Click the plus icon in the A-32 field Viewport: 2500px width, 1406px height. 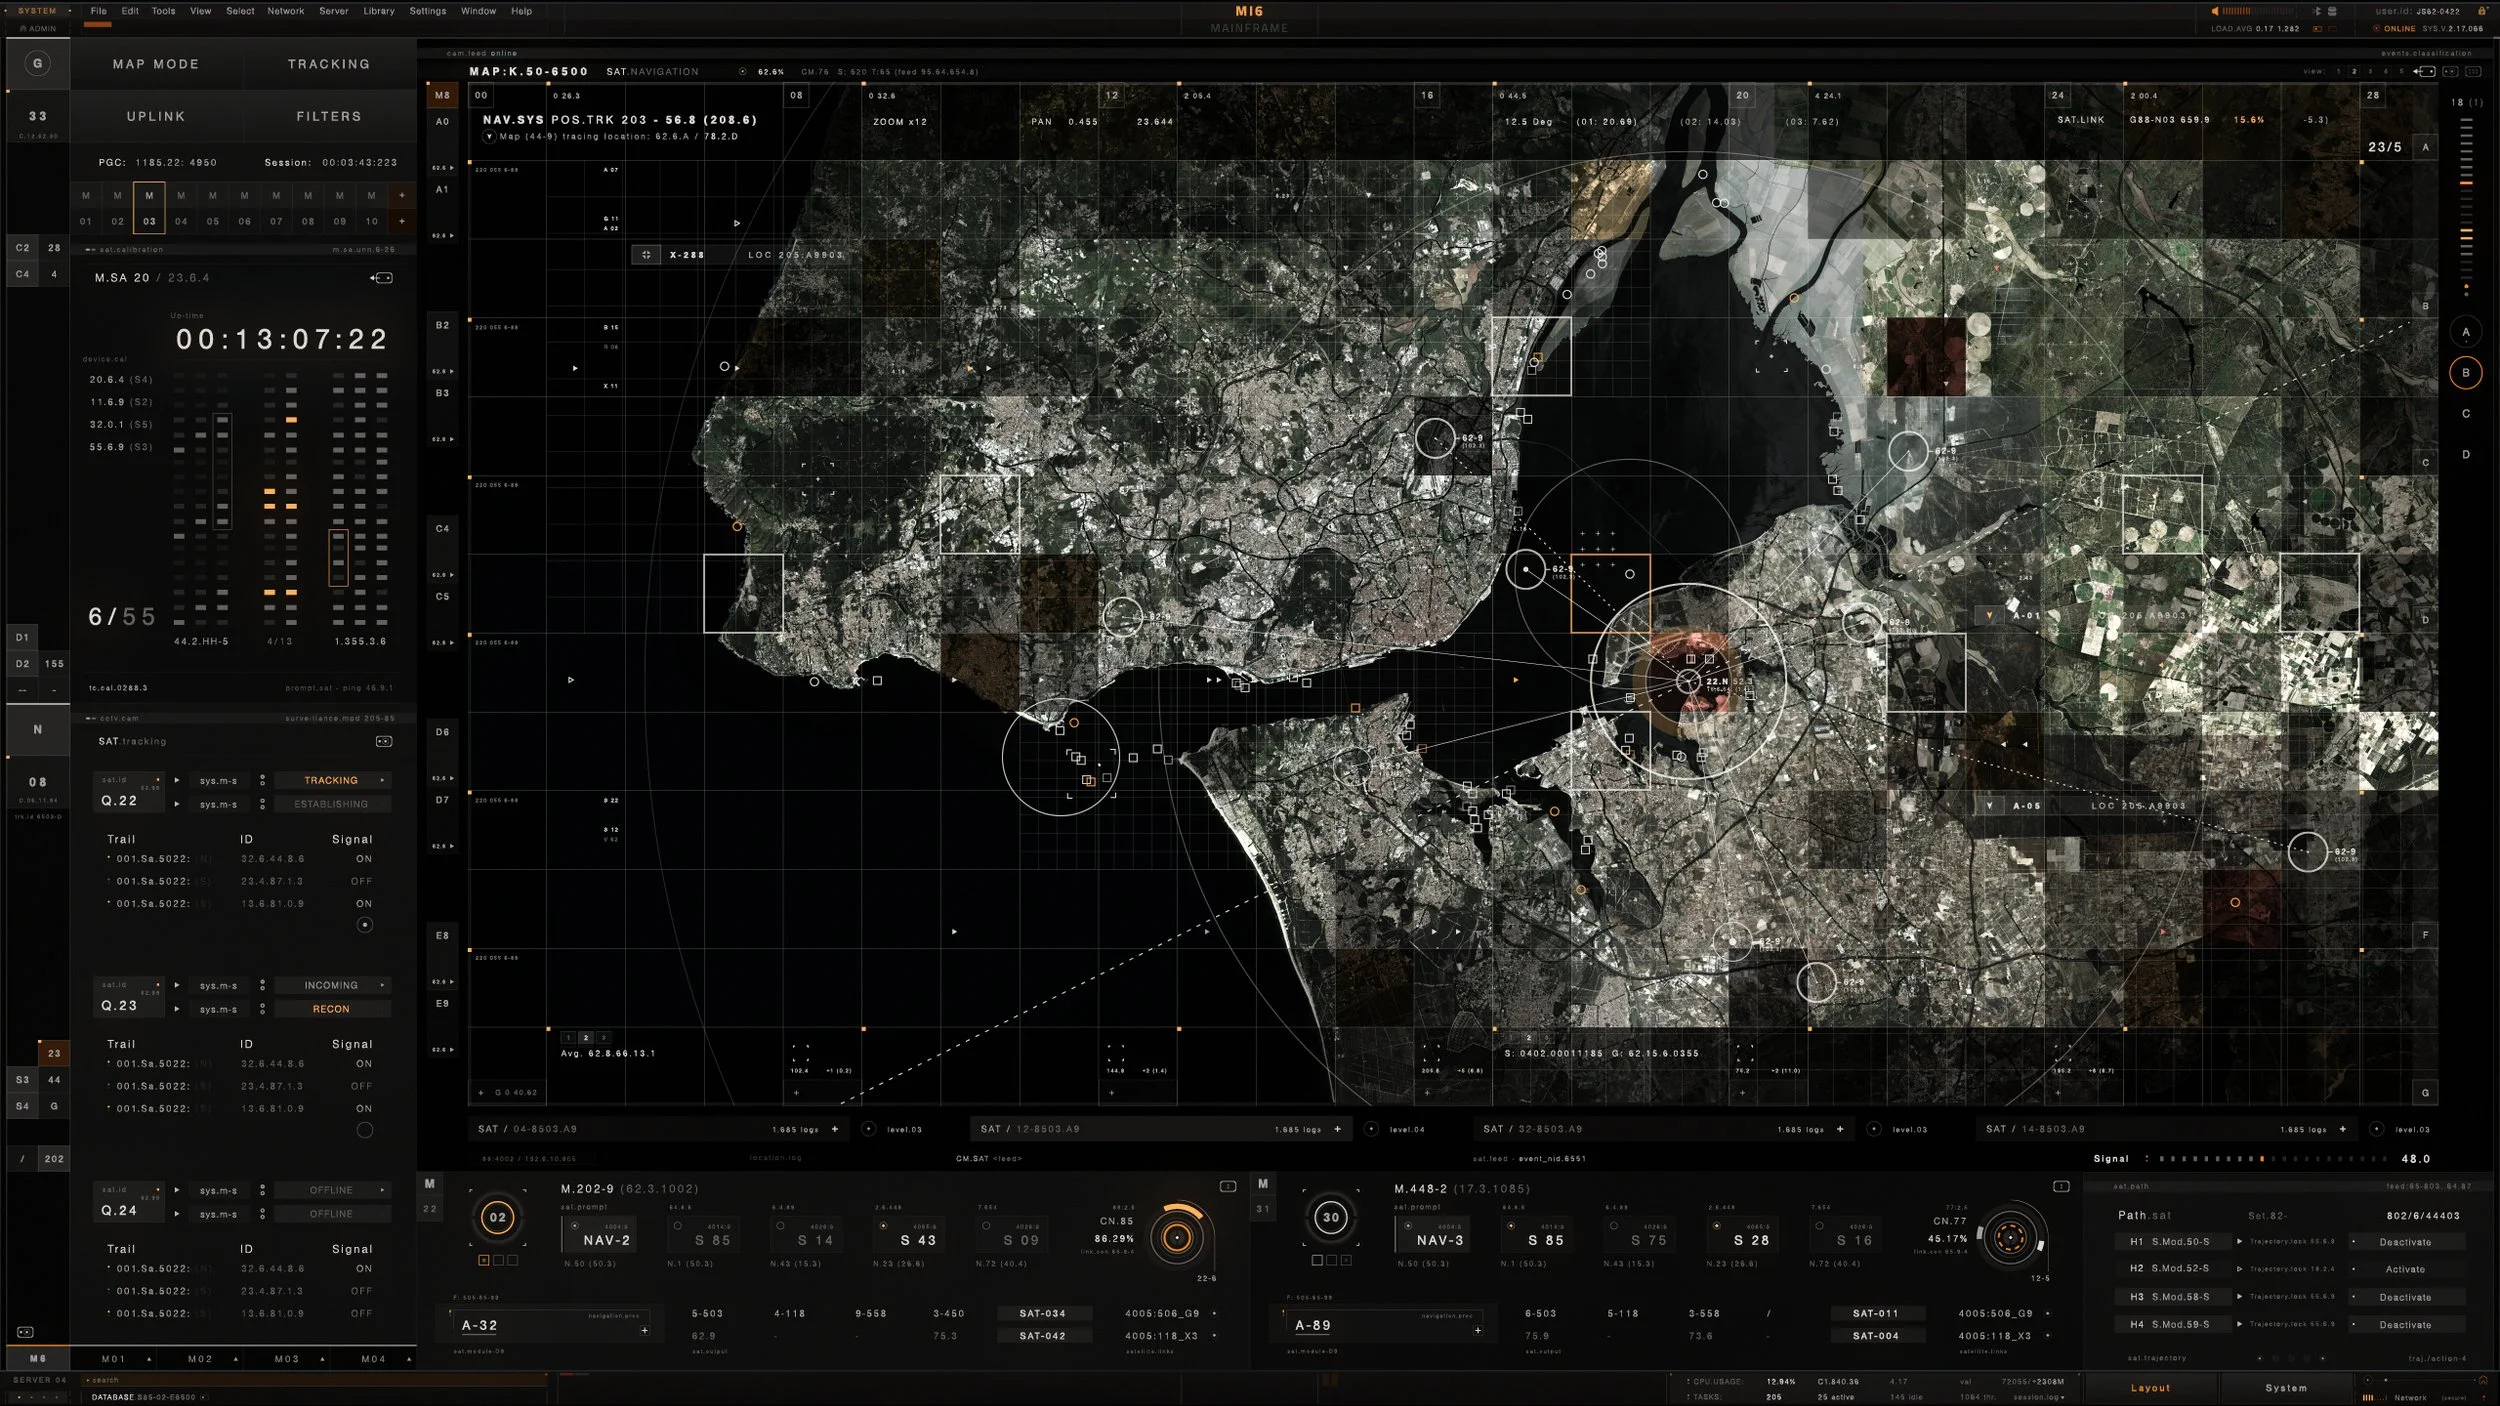click(x=644, y=1330)
